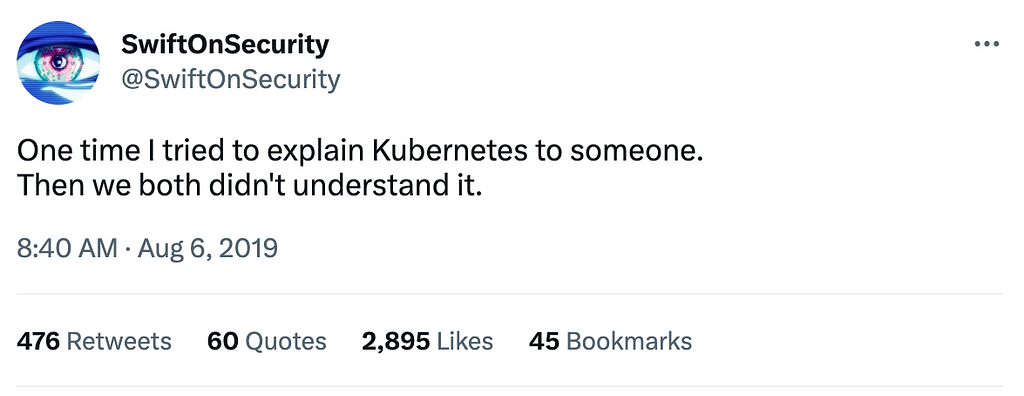Viewport: 1024px width, 396px height.
Task: View the 476 Retweets list
Action: click(x=94, y=341)
